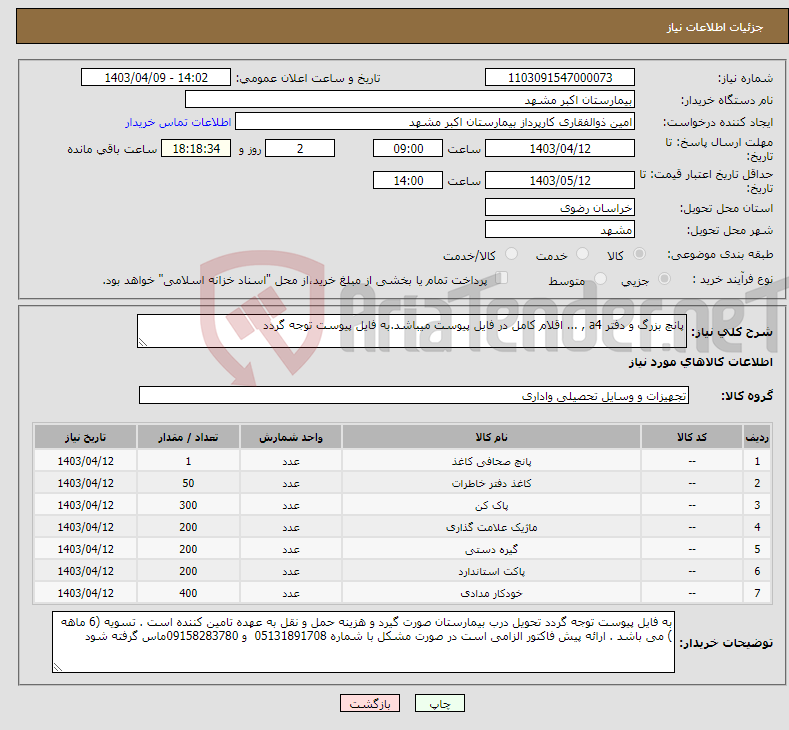Click the اطلاعات کالاهای مورد نیاز section title
The width and height of the screenshot is (789, 730).
700,362
